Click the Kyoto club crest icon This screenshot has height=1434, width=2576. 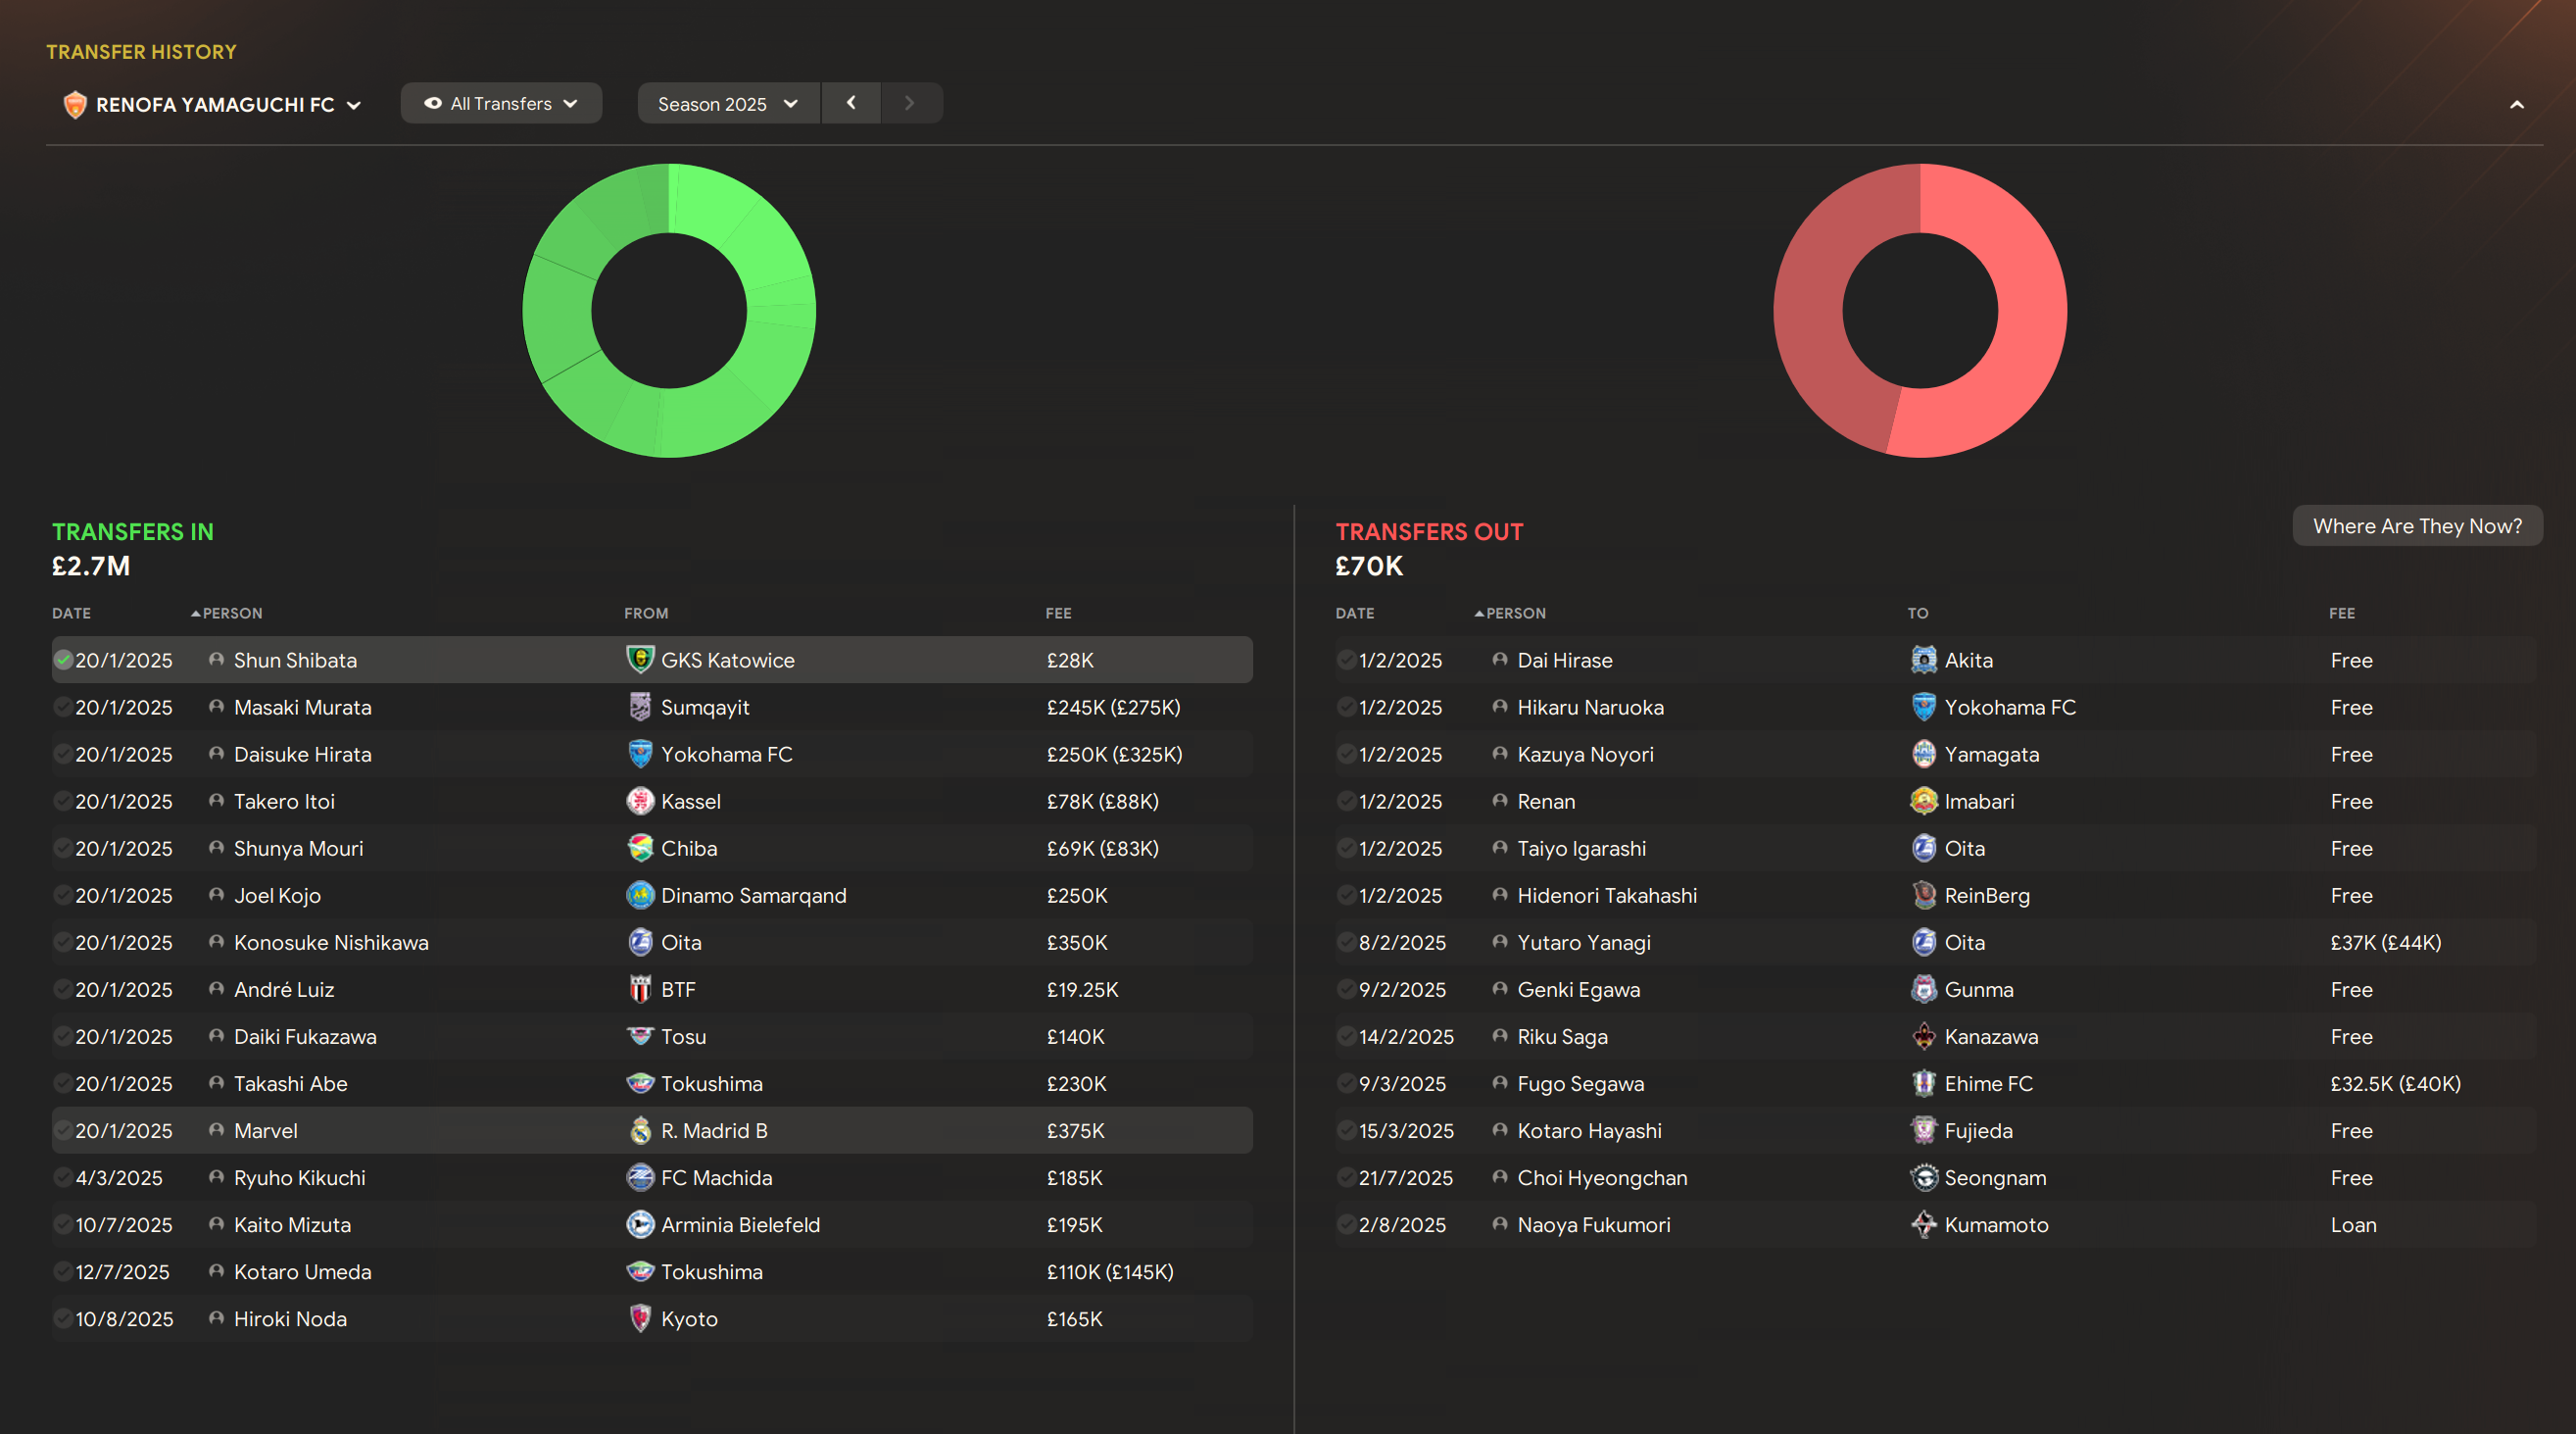640,1318
